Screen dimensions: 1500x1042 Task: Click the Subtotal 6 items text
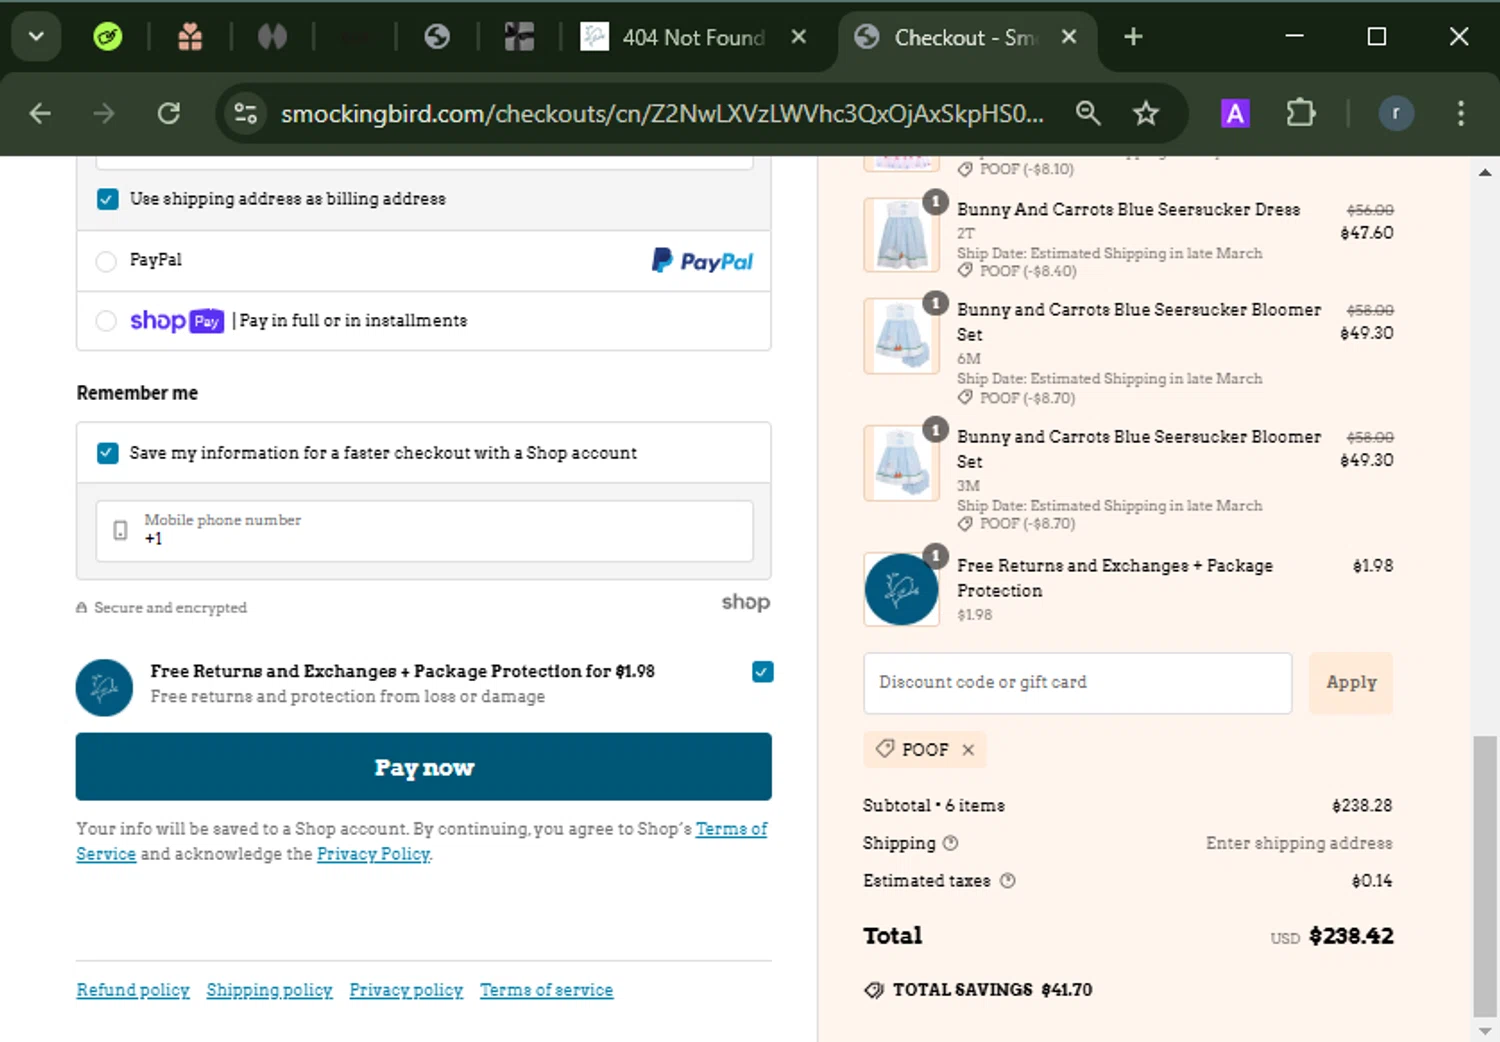(934, 806)
